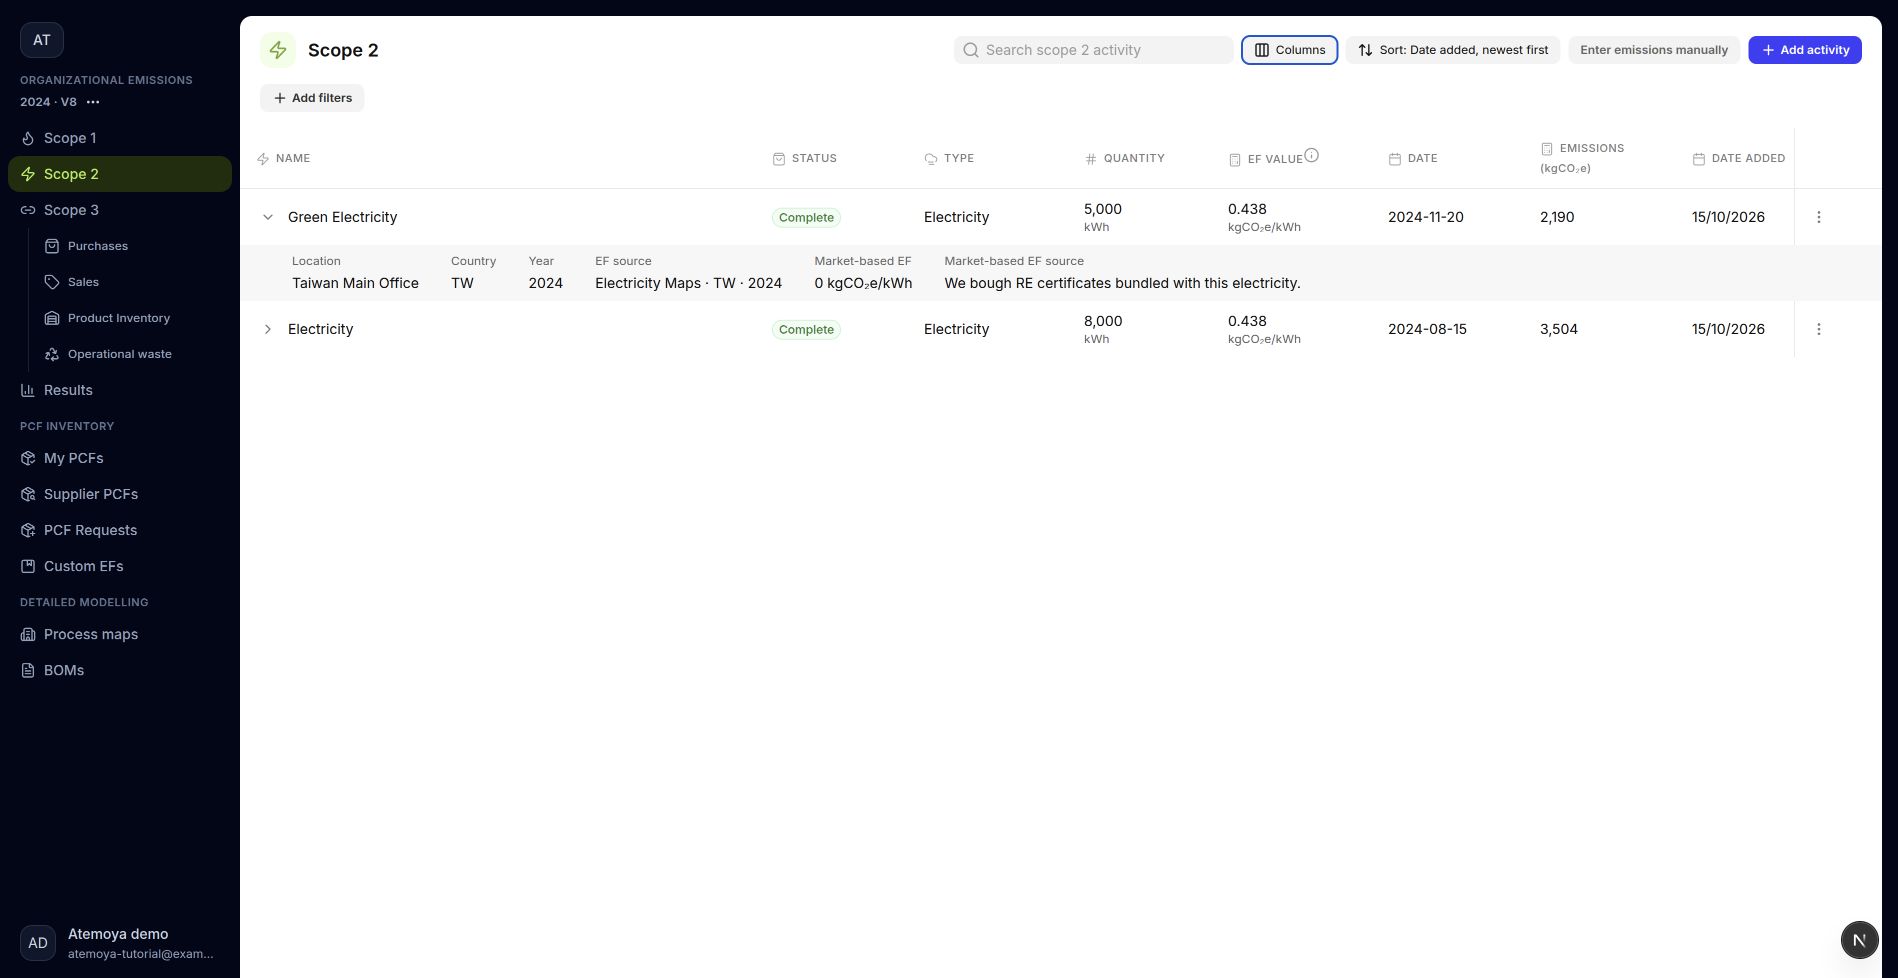1898x978 pixels.
Task: Expand the 8,000 kWh Electricity row
Action: point(267,329)
